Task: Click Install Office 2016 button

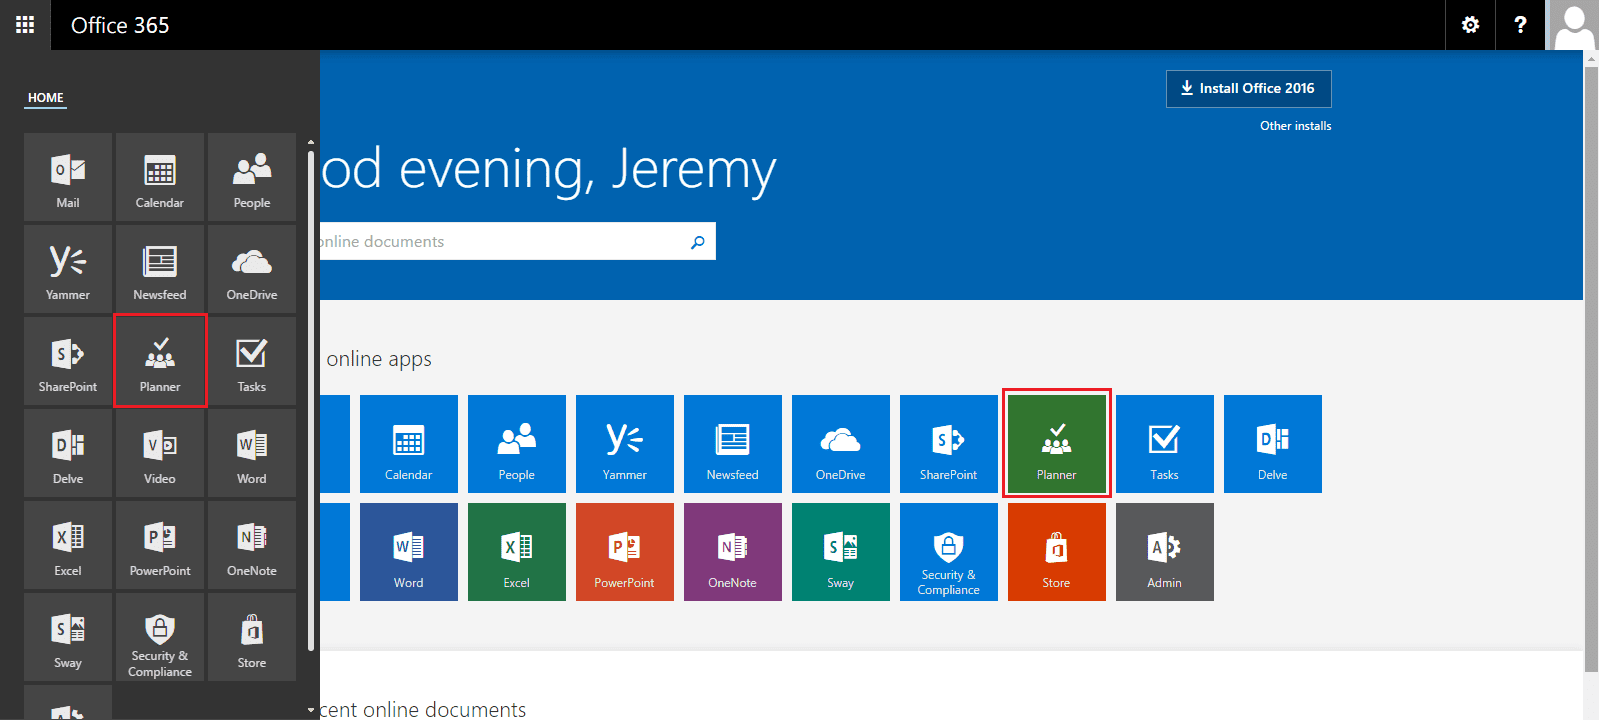Action: 1249,88
